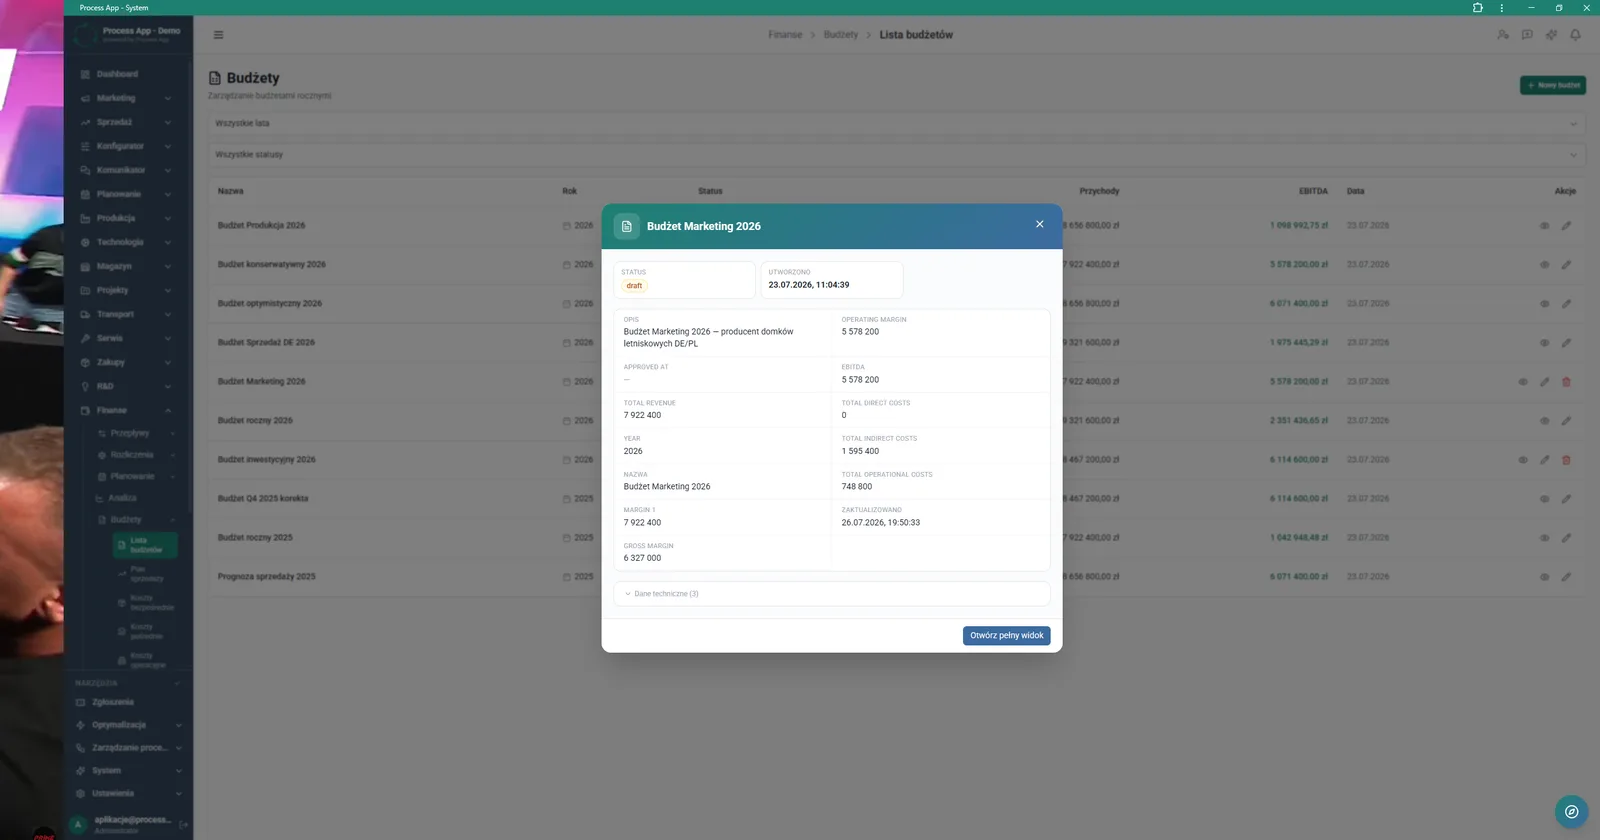View Budżet Marketing 2026 row eye icon
The image size is (1600, 840).
tap(1523, 382)
